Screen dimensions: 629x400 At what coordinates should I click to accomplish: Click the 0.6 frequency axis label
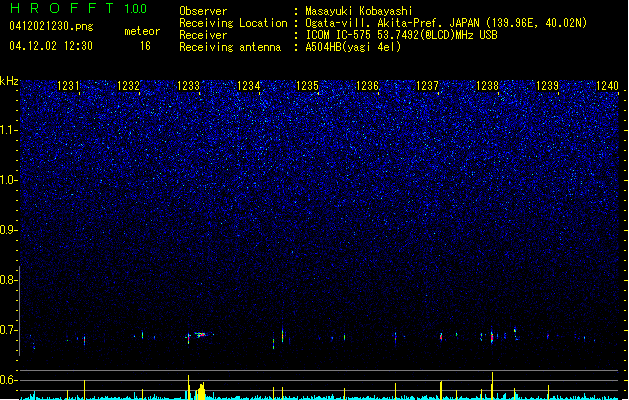[9, 380]
